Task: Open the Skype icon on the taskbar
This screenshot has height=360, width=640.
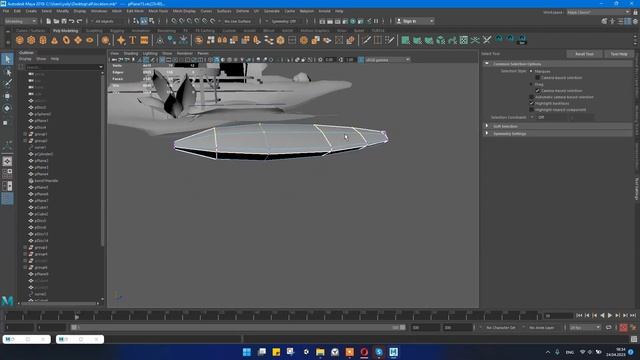Action: coord(379,352)
